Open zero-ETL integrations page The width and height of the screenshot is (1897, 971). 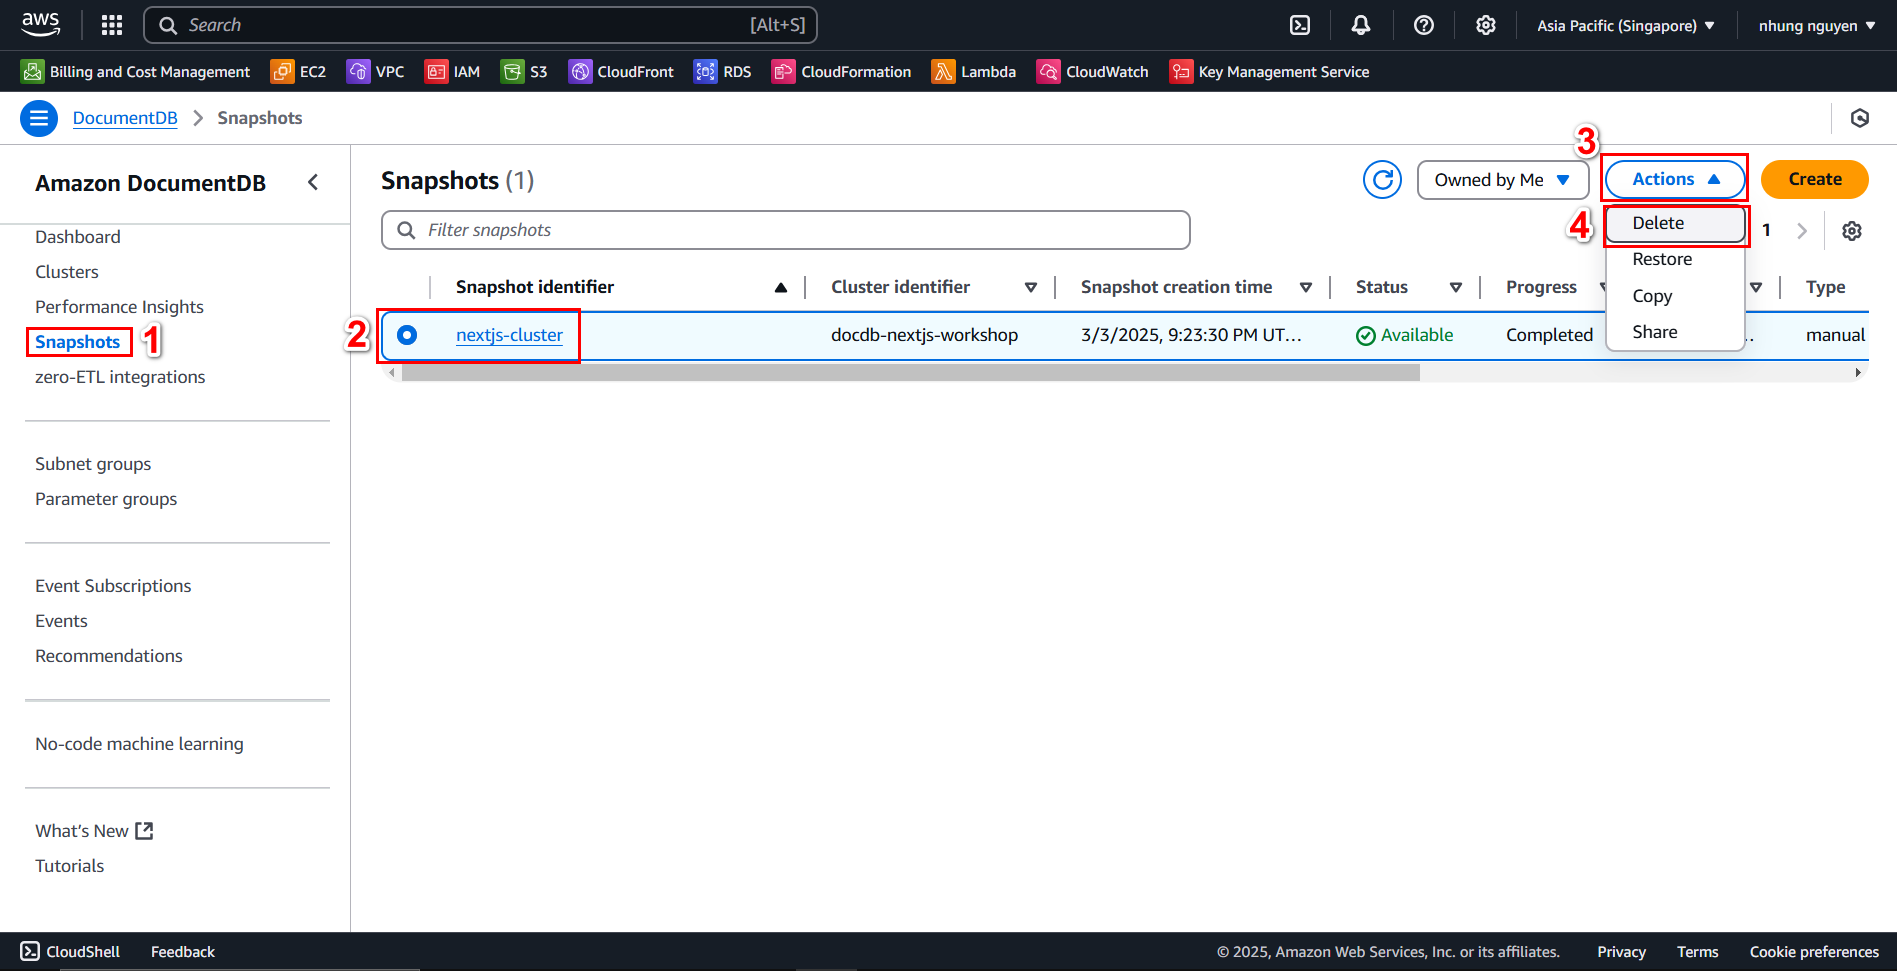tap(120, 377)
